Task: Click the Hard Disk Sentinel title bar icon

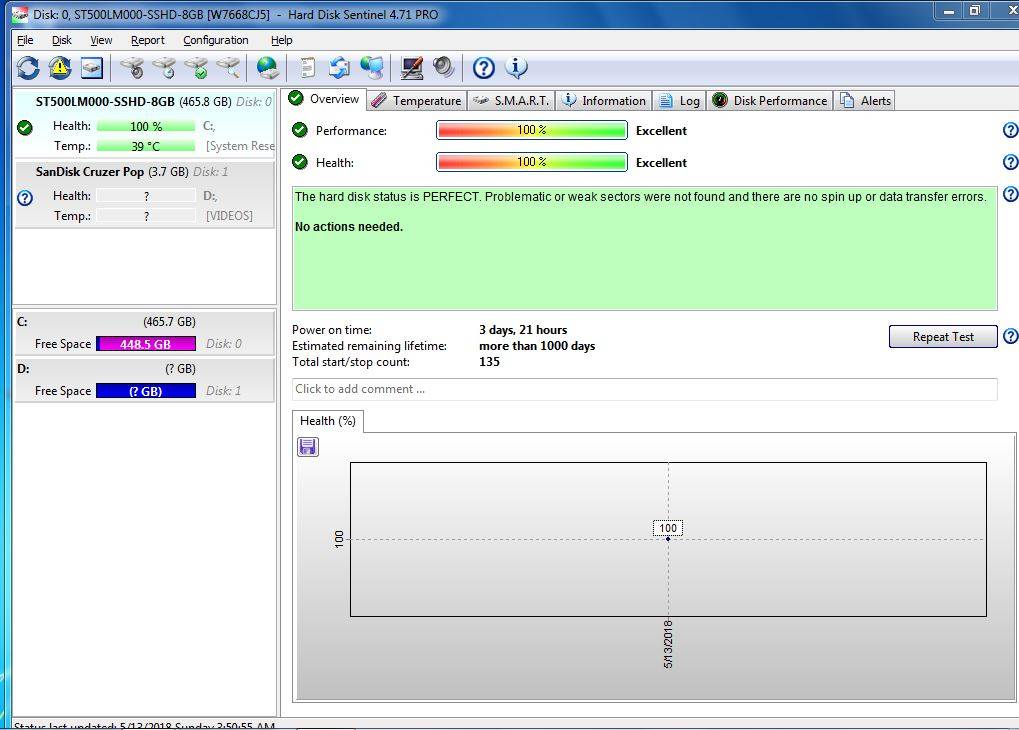Action: click(20, 14)
